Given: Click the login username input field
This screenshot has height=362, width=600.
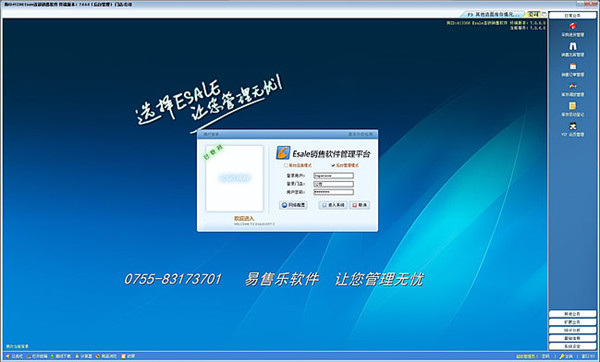Looking at the screenshot, I should [334, 176].
